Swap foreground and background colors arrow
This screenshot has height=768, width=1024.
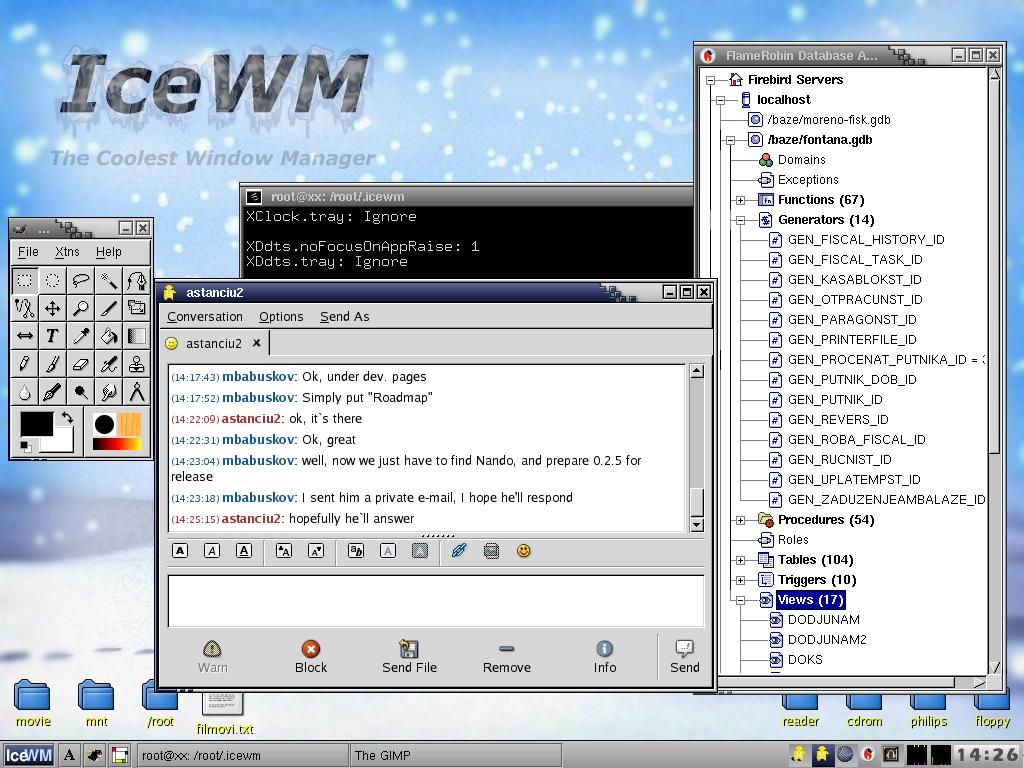tap(67, 418)
